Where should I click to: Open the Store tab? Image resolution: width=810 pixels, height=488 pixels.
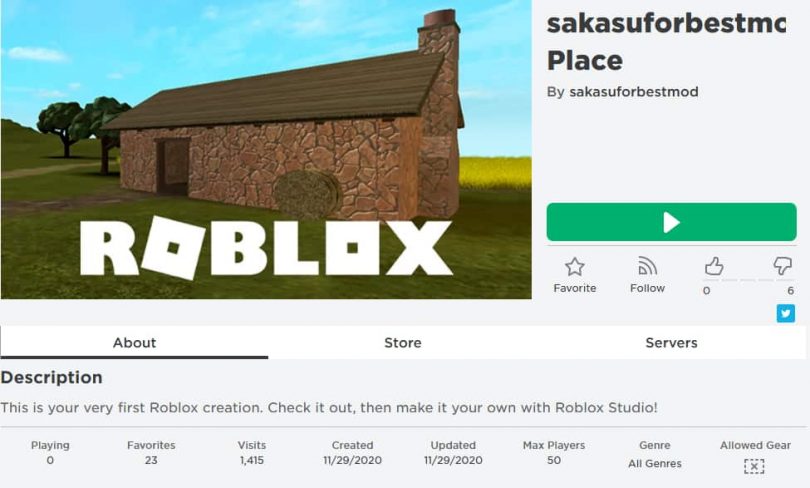(403, 342)
